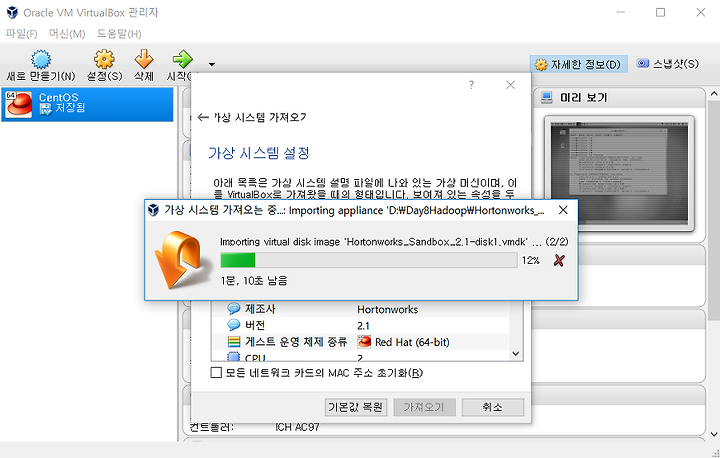Click the Import (가져오기) button
The width and height of the screenshot is (720, 458).
(424, 407)
